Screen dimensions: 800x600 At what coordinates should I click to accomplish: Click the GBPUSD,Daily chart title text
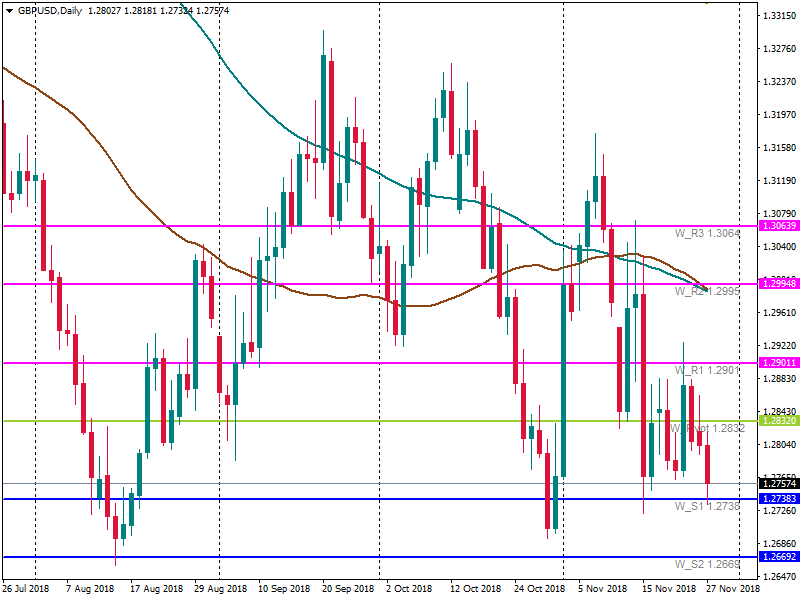49,10
